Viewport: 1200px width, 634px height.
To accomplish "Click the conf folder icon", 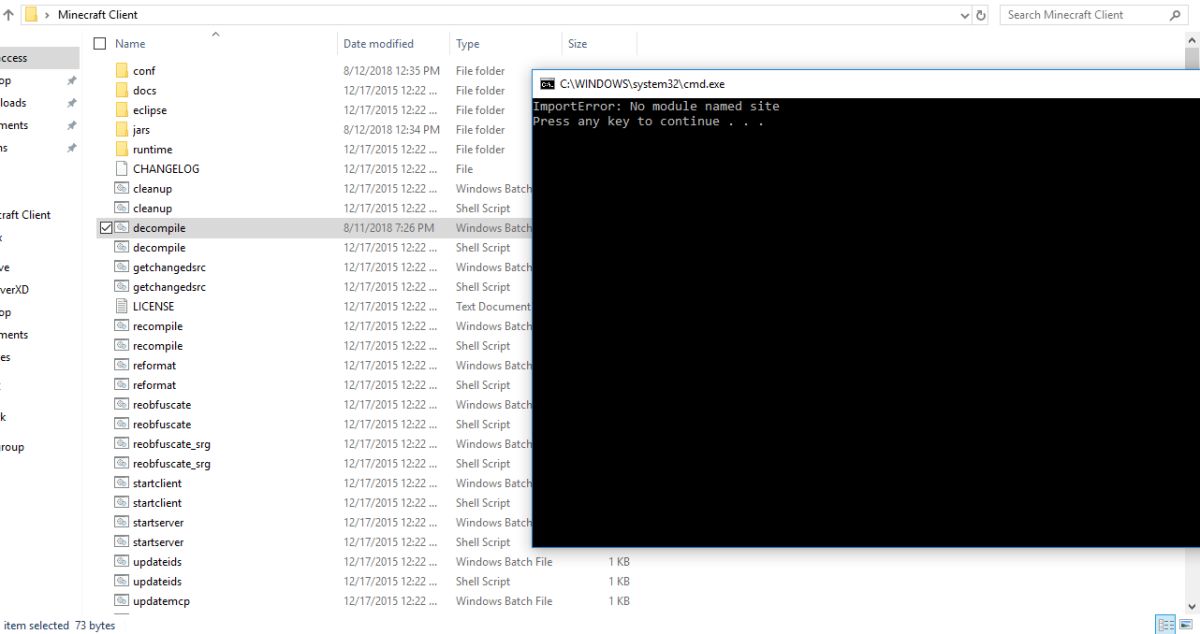I will pos(122,71).
